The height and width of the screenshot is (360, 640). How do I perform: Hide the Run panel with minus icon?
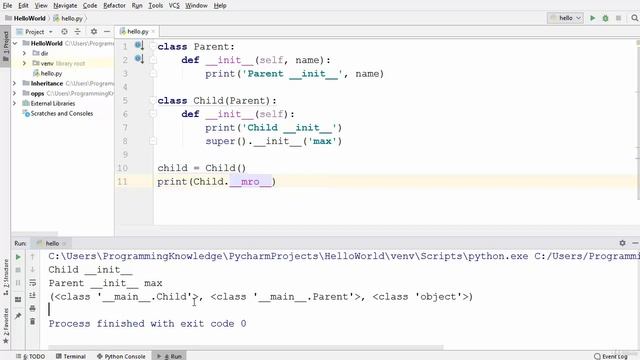(x=635, y=243)
